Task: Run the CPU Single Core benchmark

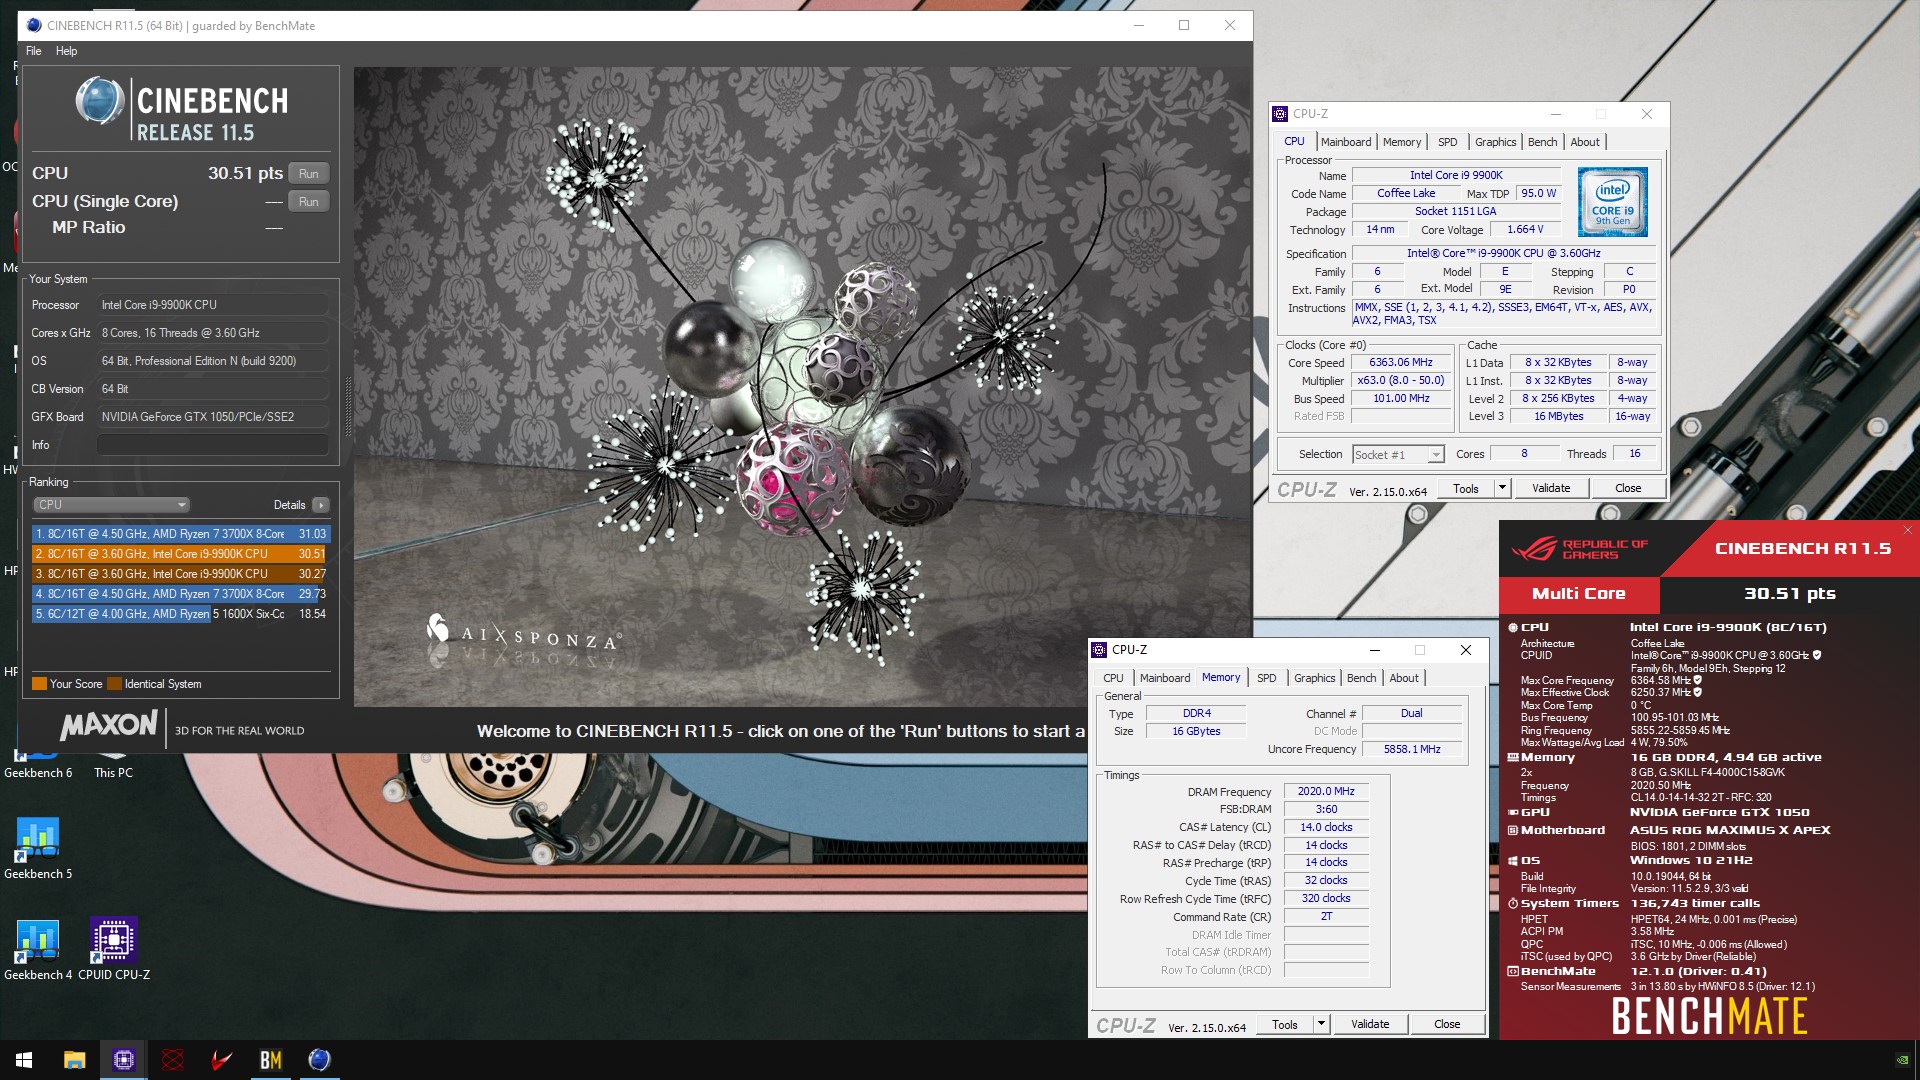Action: pyautogui.click(x=309, y=202)
